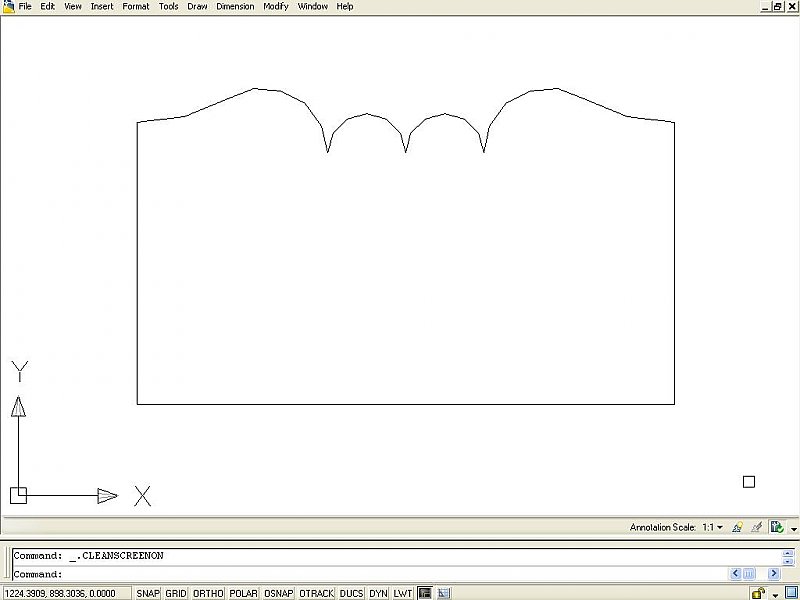The height and width of the screenshot is (600, 800).
Task: Open the Window menu
Action: pyautogui.click(x=313, y=7)
